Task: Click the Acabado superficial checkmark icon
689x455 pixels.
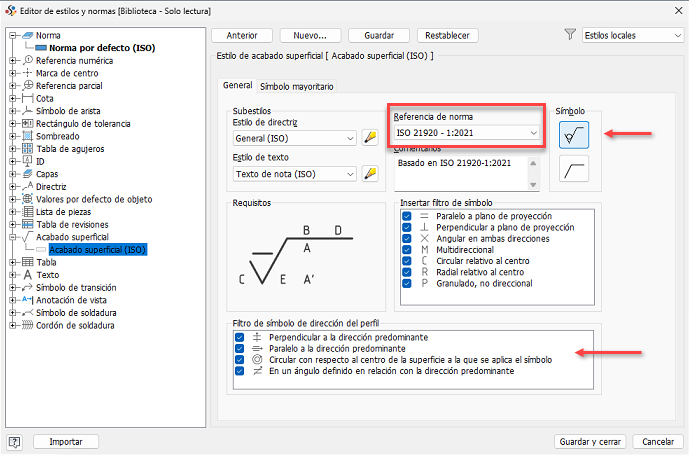Action: (x=28, y=237)
